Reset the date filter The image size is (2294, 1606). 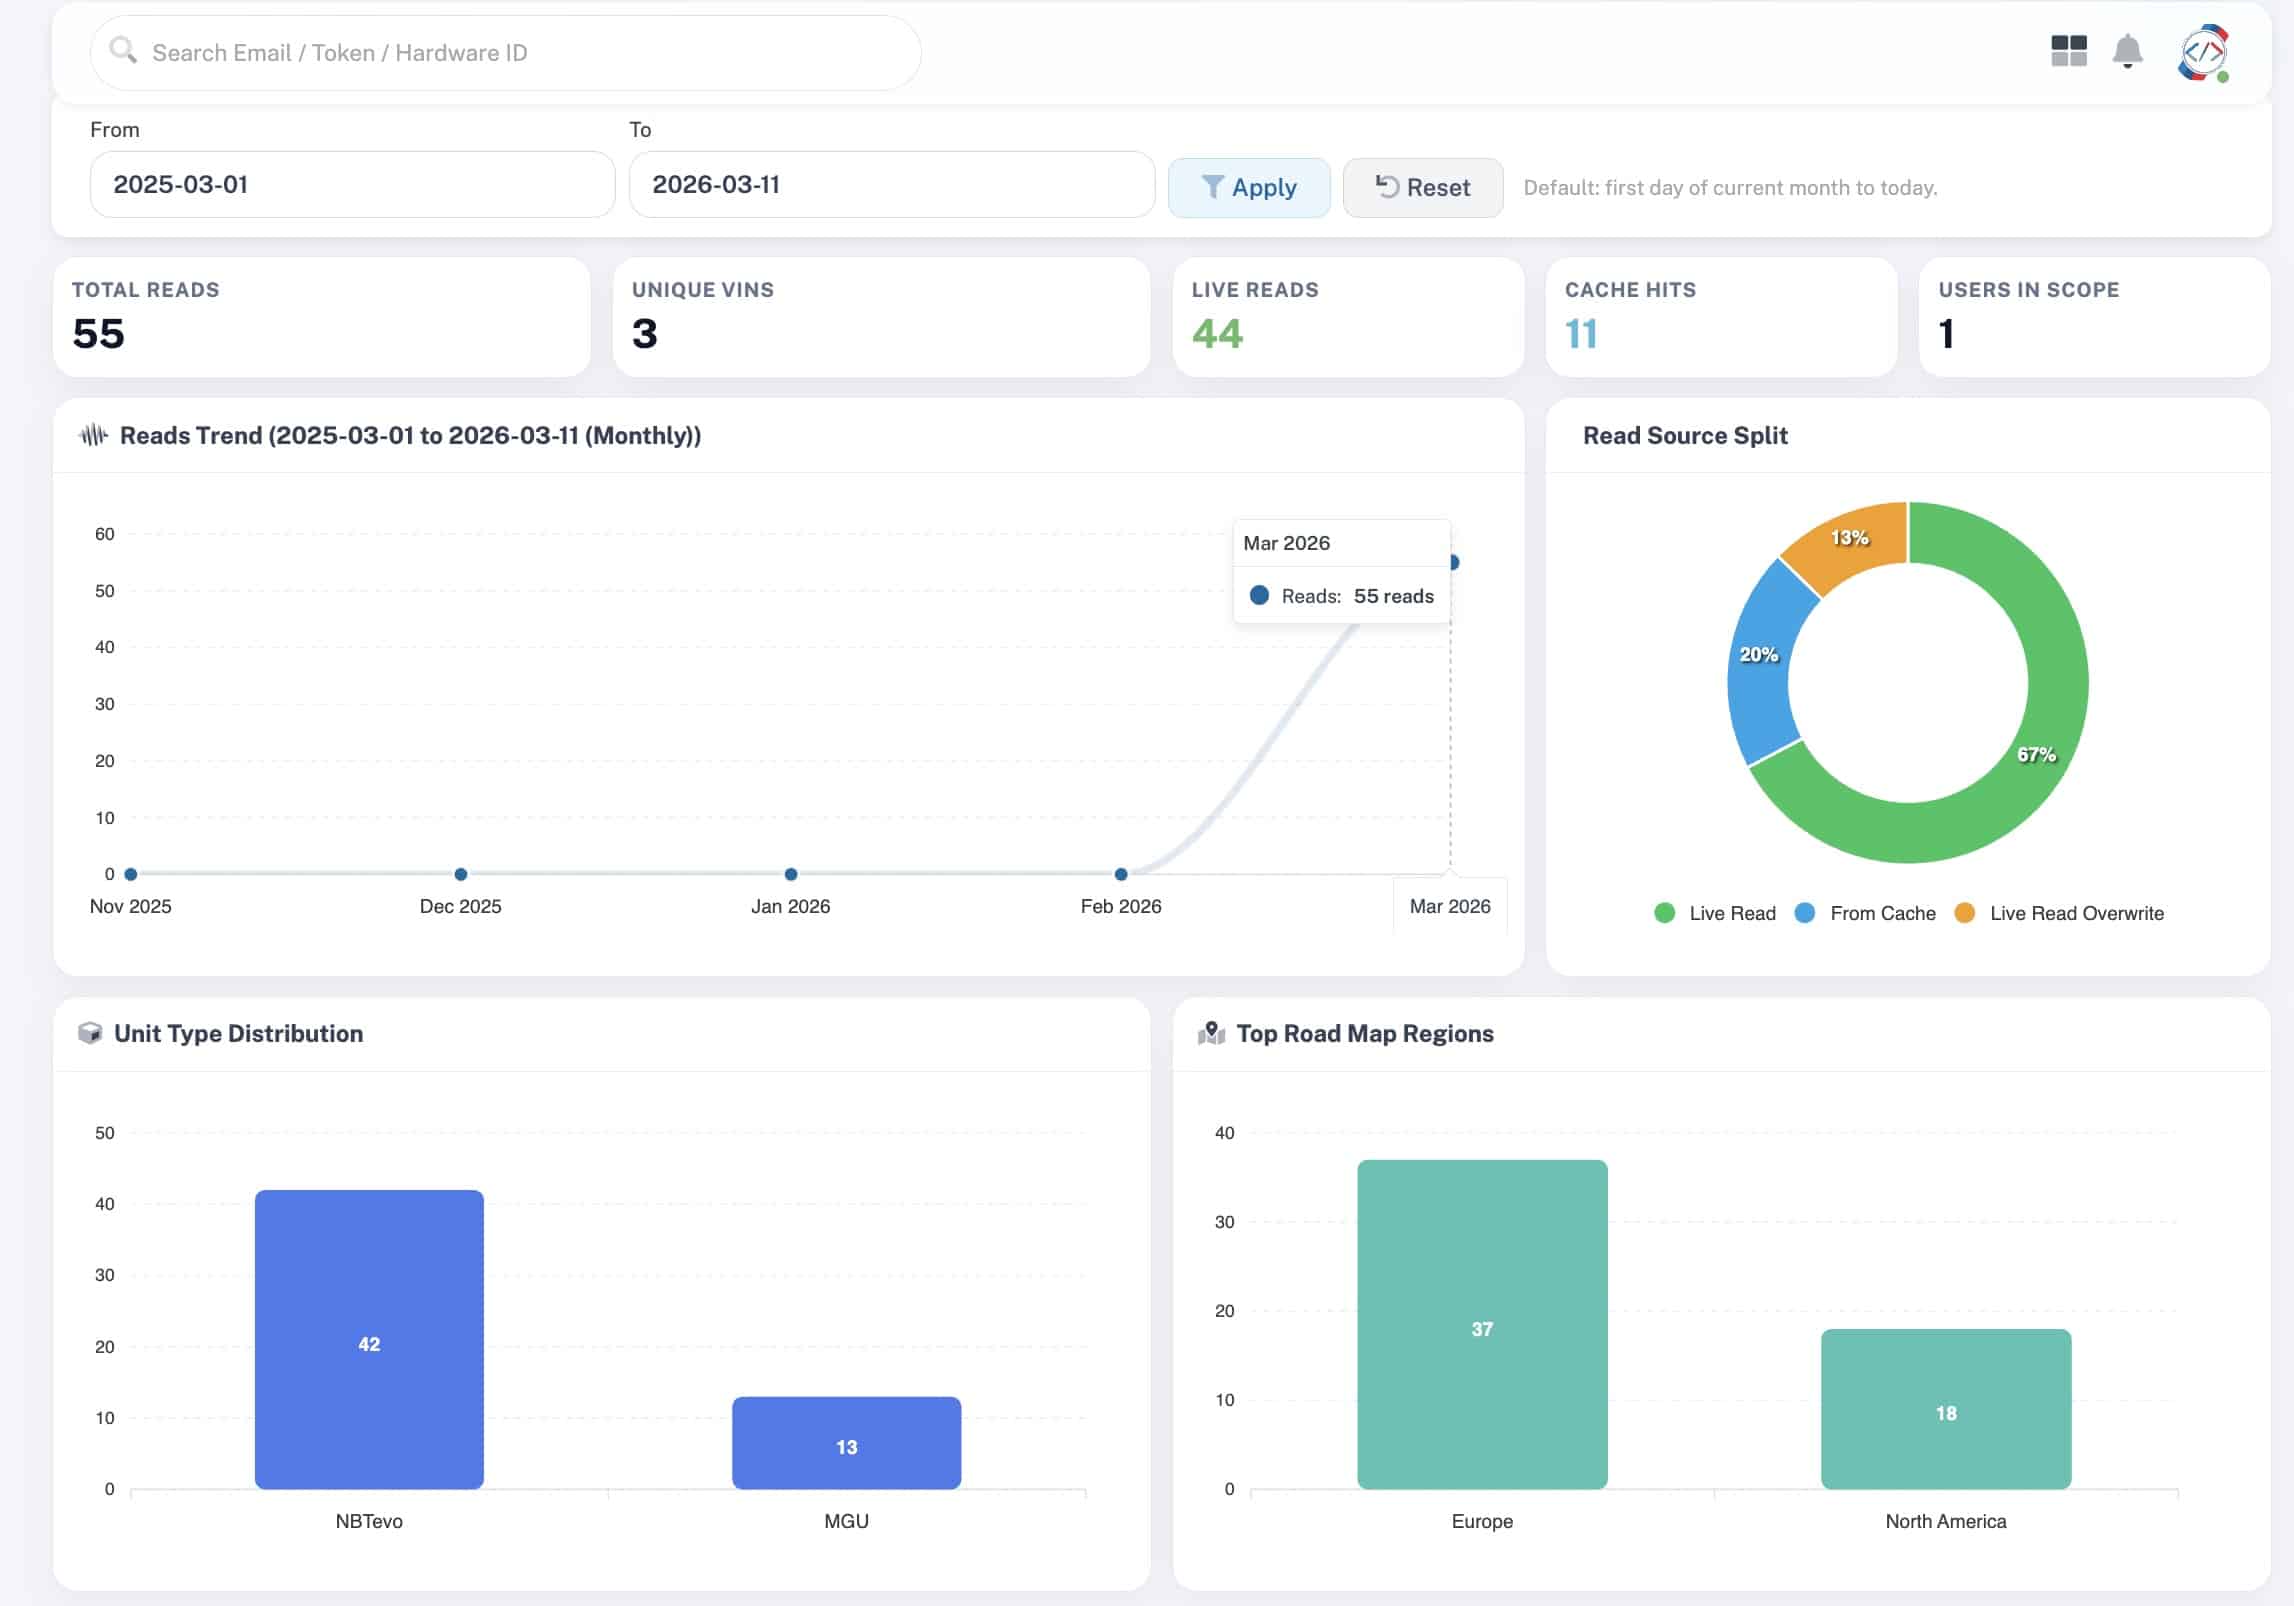(1422, 187)
